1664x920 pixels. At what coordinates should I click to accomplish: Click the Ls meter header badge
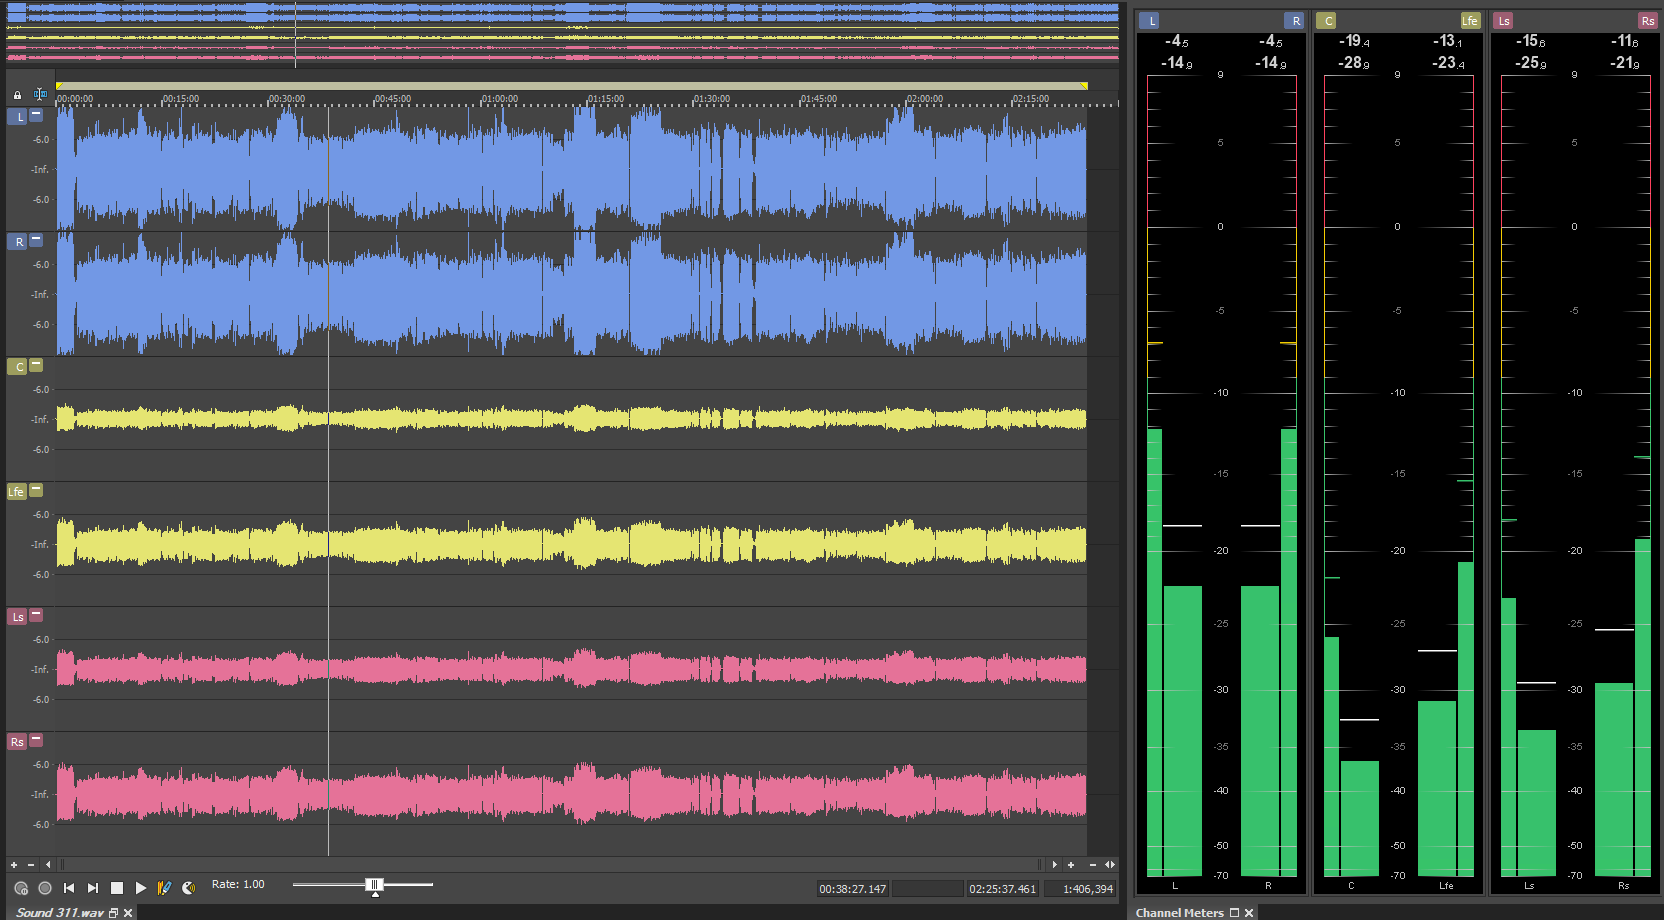coord(1504,21)
